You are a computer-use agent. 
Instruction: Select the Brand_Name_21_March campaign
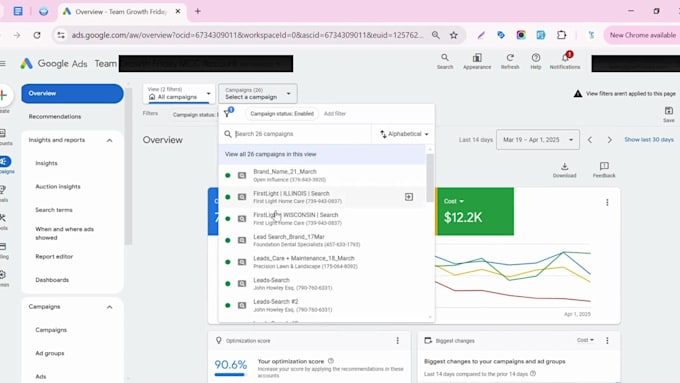[322, 175]
